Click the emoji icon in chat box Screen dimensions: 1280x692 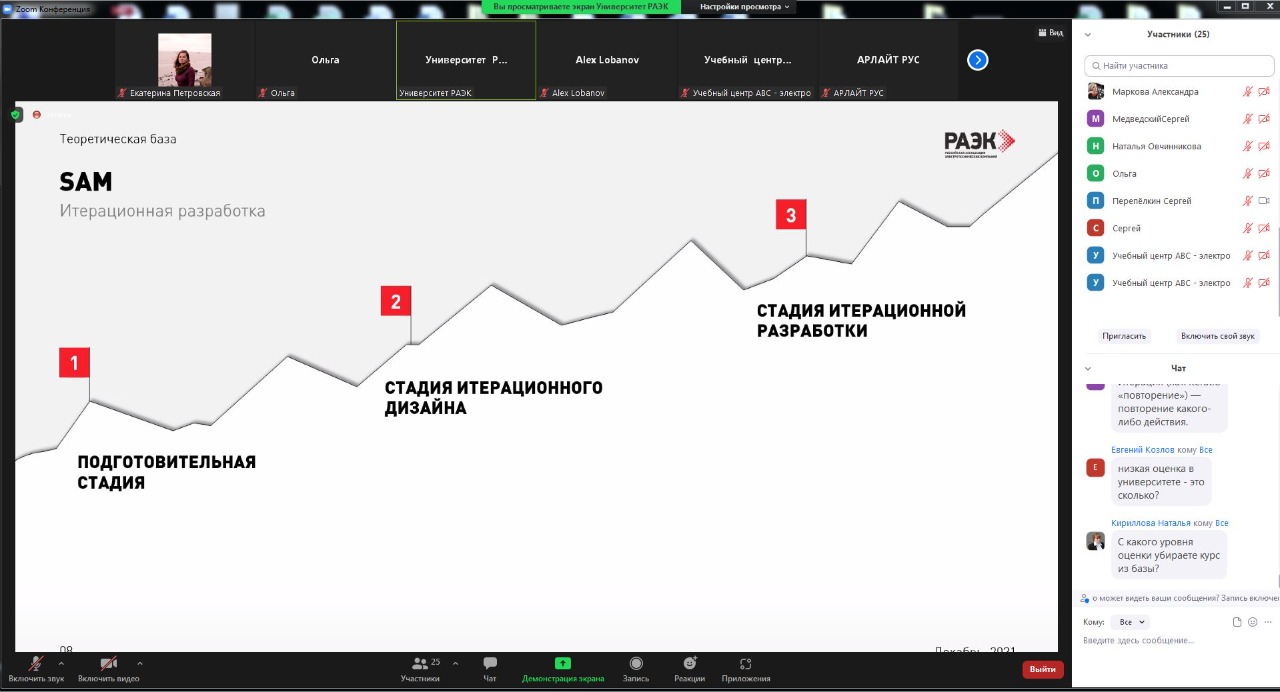click(1252, 622)
